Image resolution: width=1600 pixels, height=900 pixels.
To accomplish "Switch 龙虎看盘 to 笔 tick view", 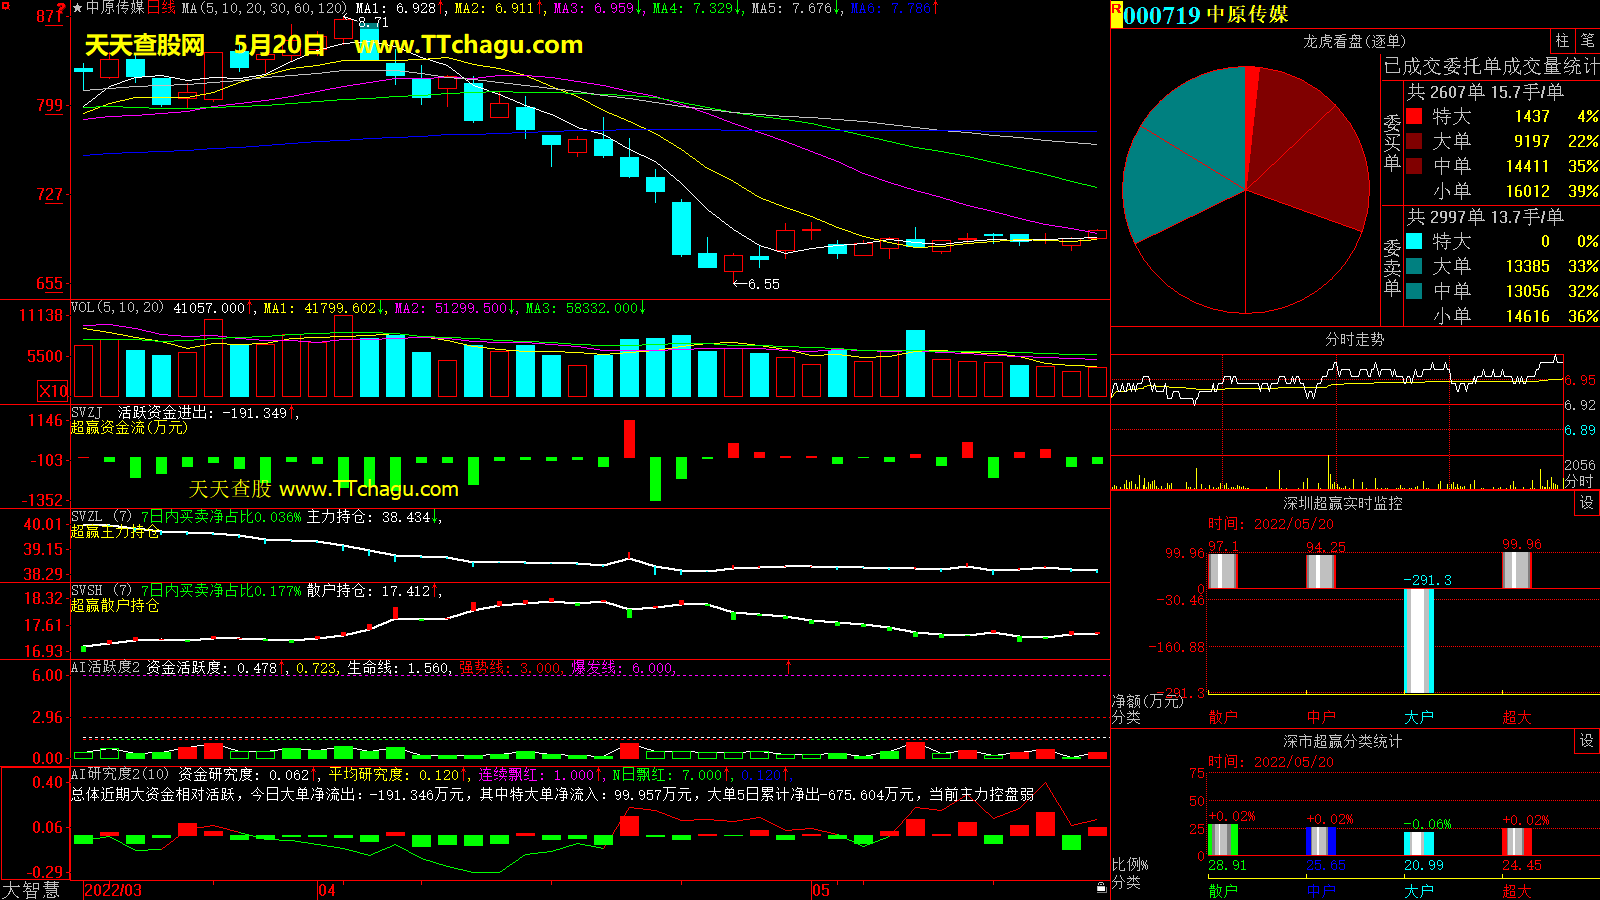I will tap(1587, 41).
